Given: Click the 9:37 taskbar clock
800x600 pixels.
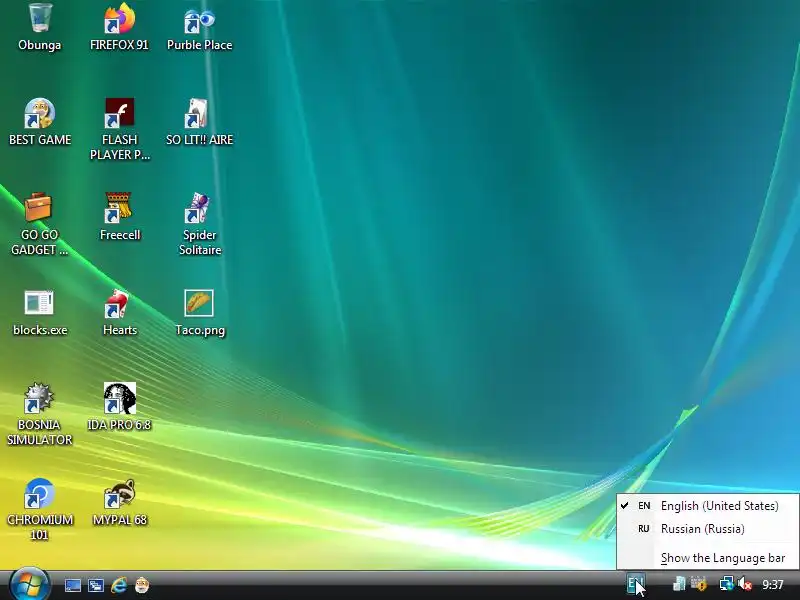Looking at the screenshot, I should click(x=772, y=585).
